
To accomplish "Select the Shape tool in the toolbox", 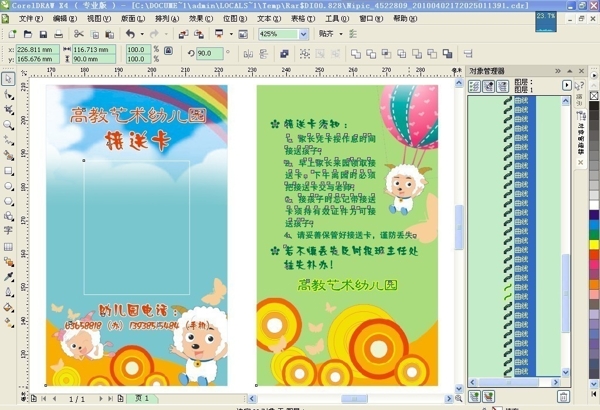I will click(x=8, y=95).
